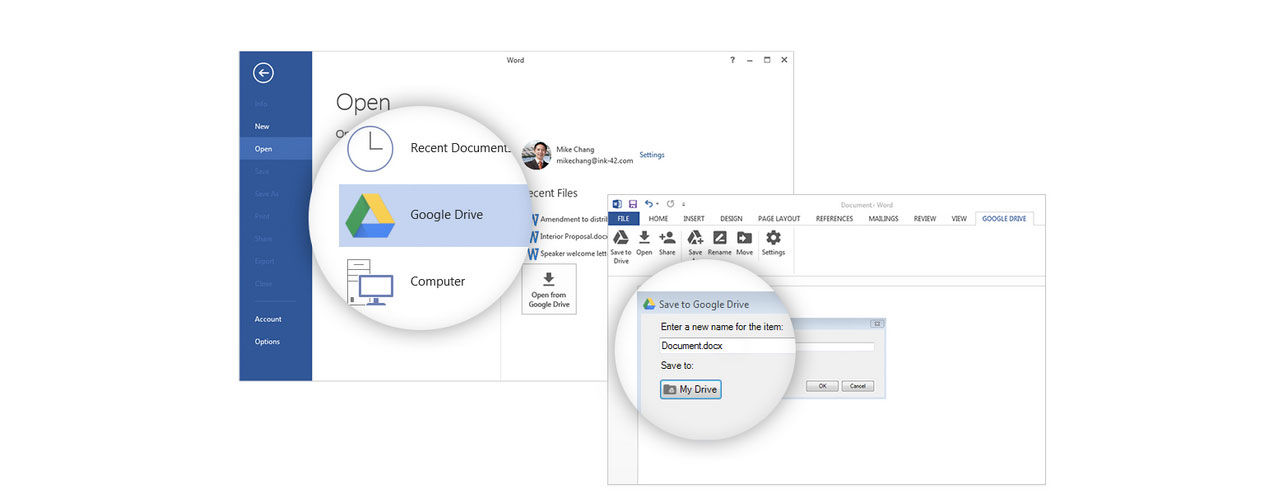Switch to the GOOGLE DRIVE ribbon tab

tap(1005, 218)
